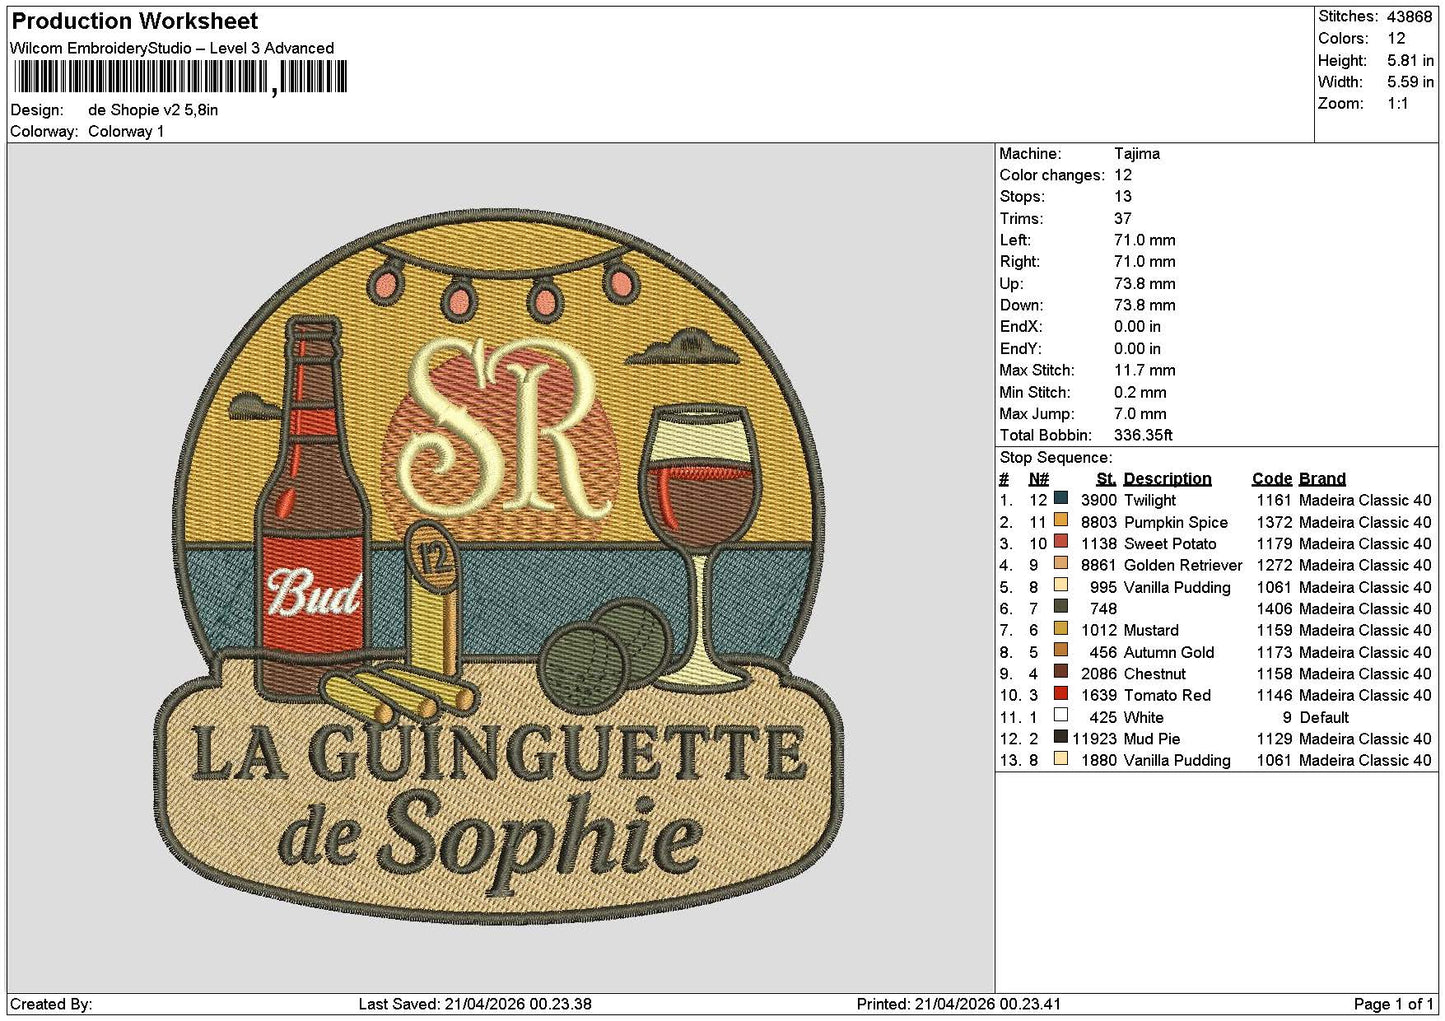Viewport: 1445px width, 1021px height.
Task: Click the Color changes value 12
Action: [1123, 176]
